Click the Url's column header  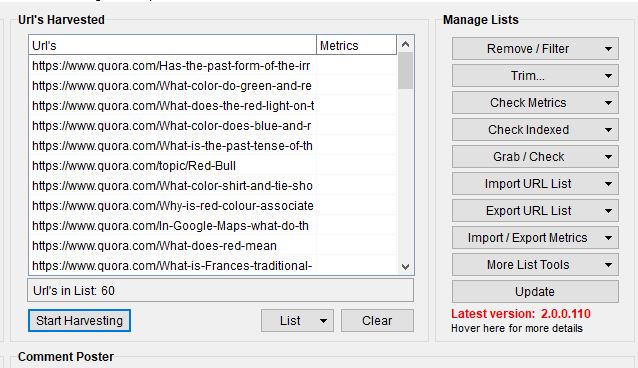[x=173, y=45]
